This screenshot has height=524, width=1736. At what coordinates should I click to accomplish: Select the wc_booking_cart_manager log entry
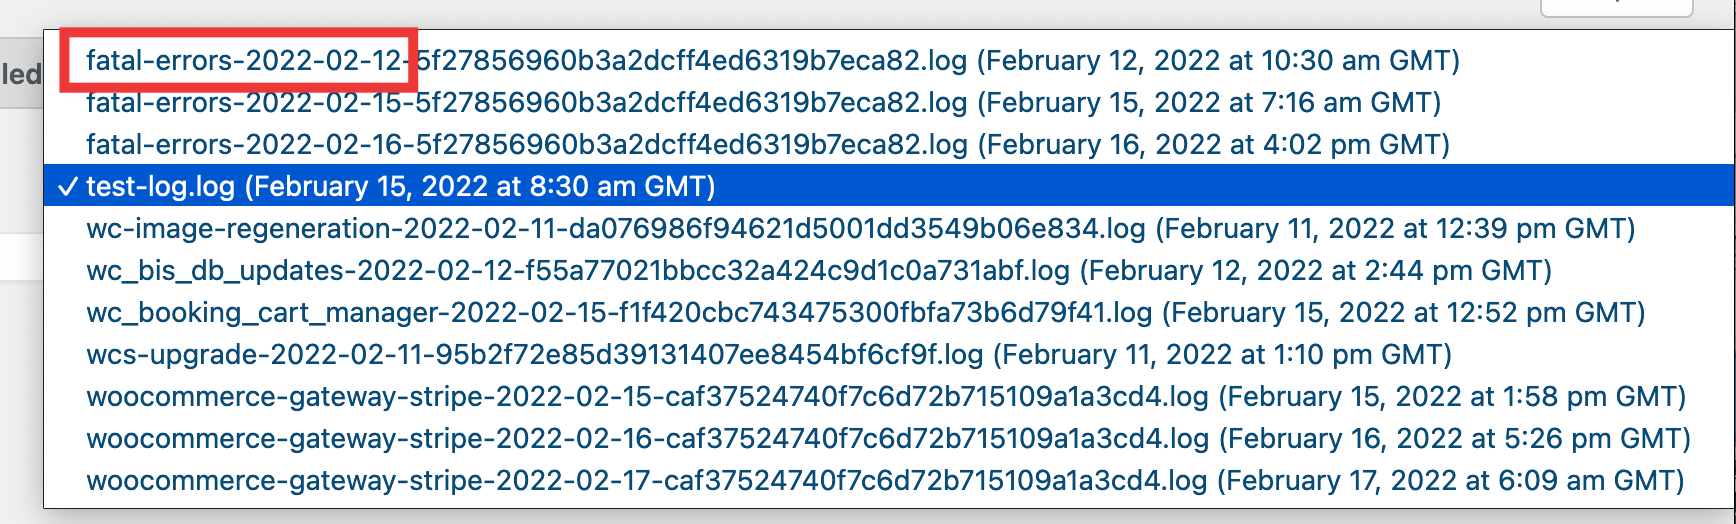coord(865,313)
